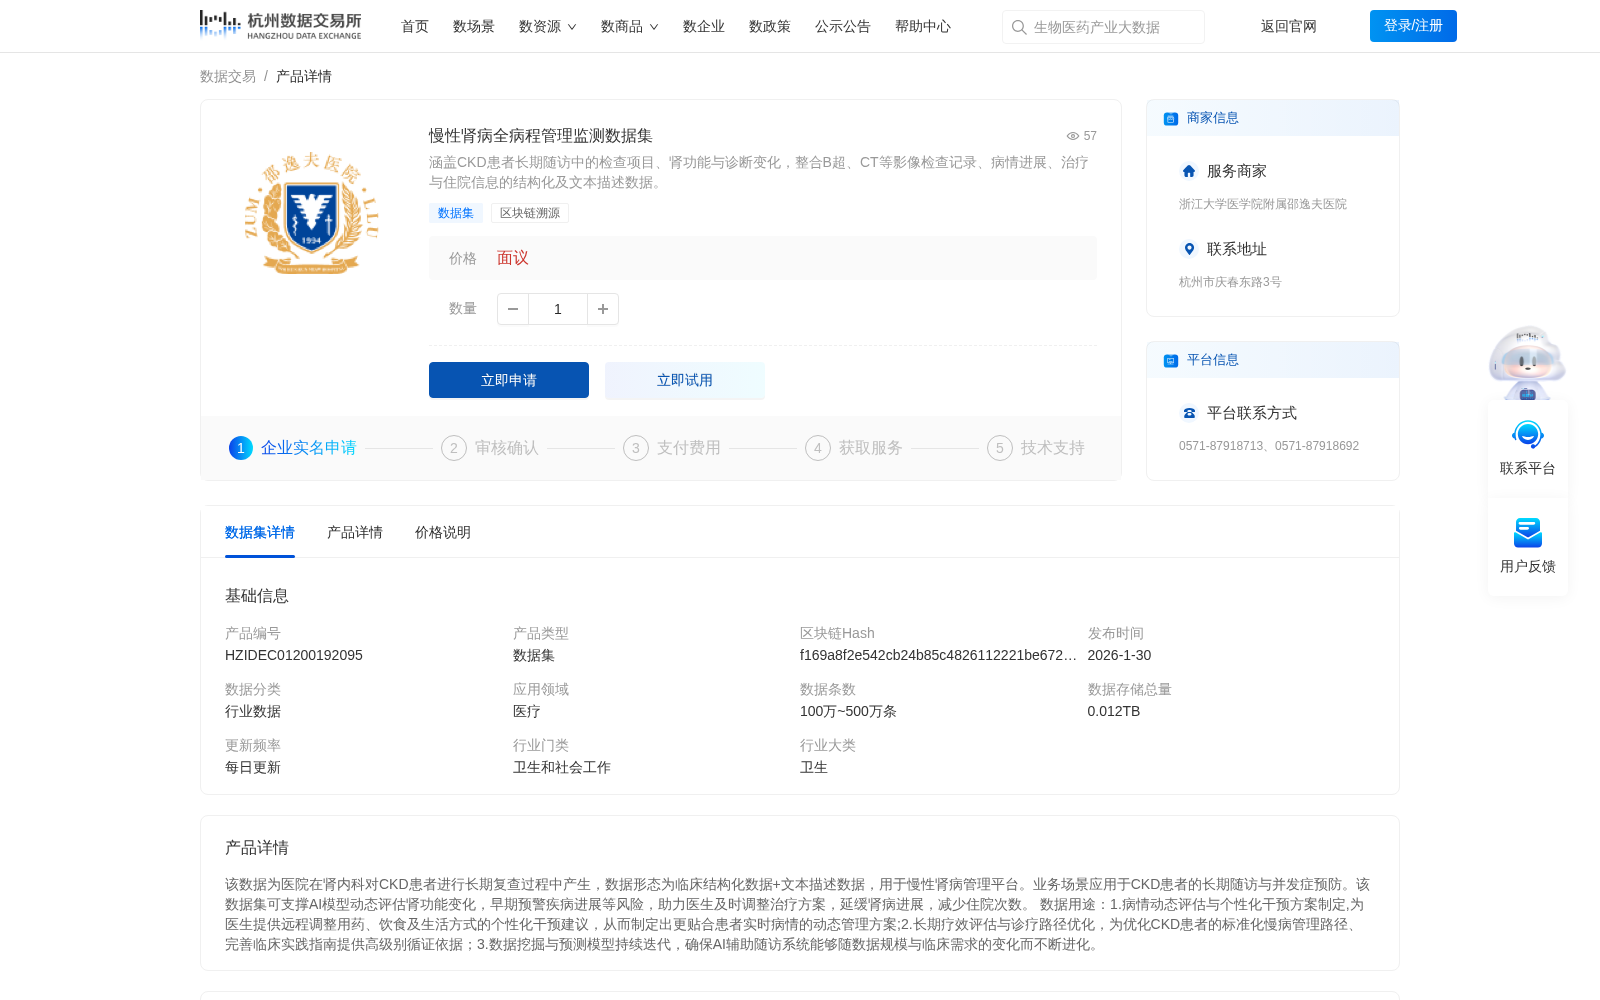Click 浙江大学医学院附属邵逸夫医院 merchant name
Viewport: 1600px width, 1000px height.
click(x=1263, y=204)
